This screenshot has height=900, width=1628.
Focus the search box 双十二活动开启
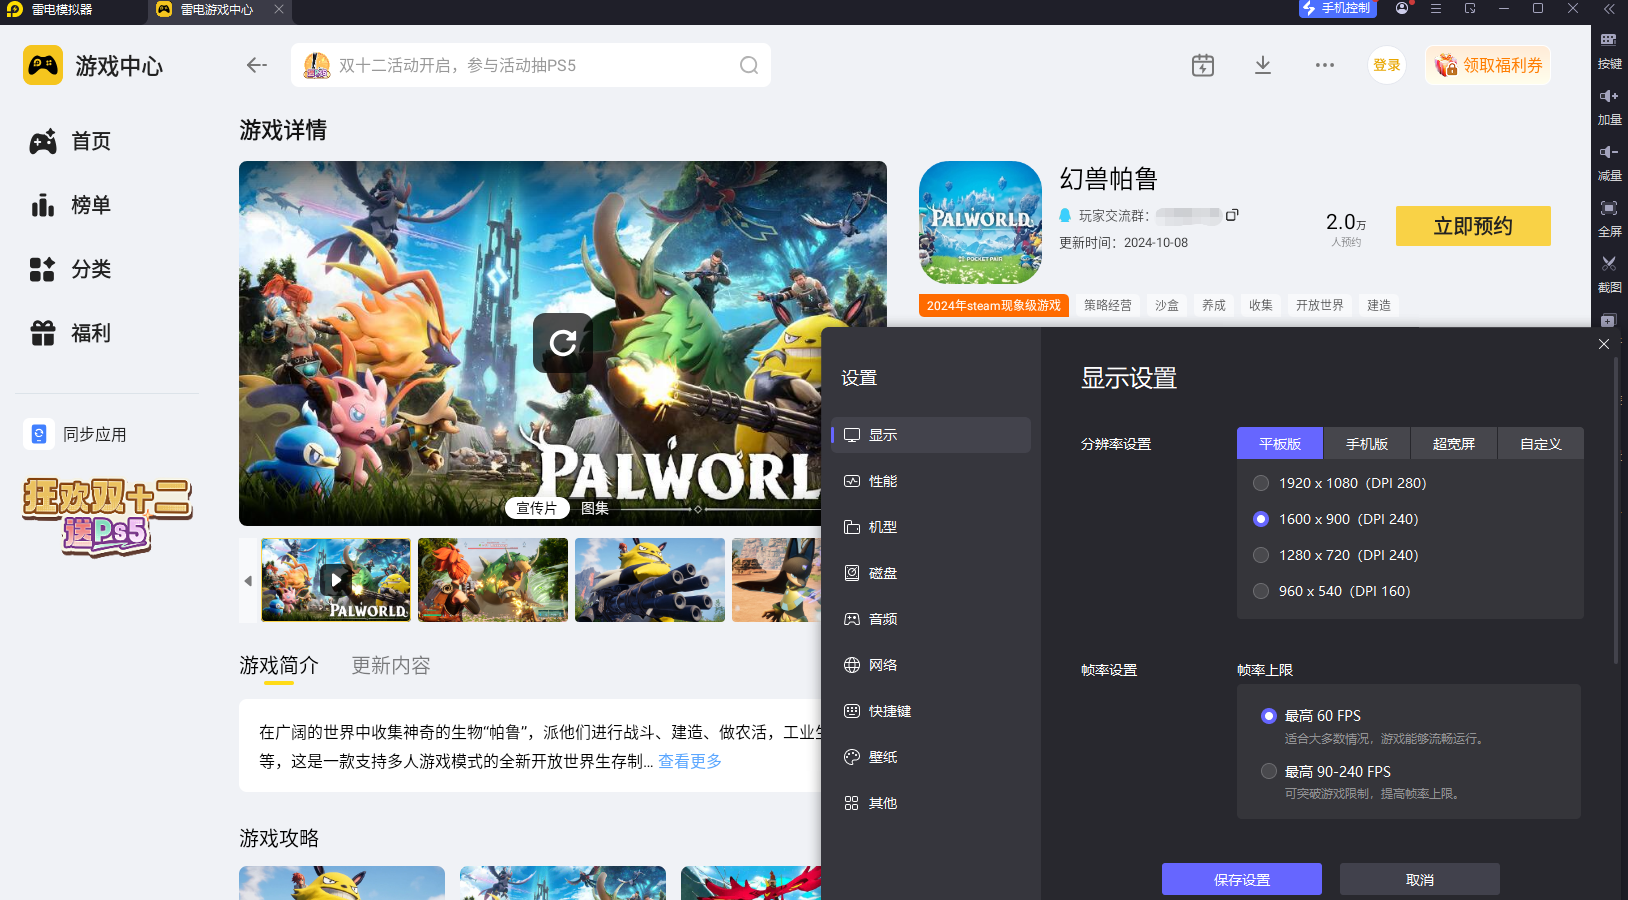[531, 65]
